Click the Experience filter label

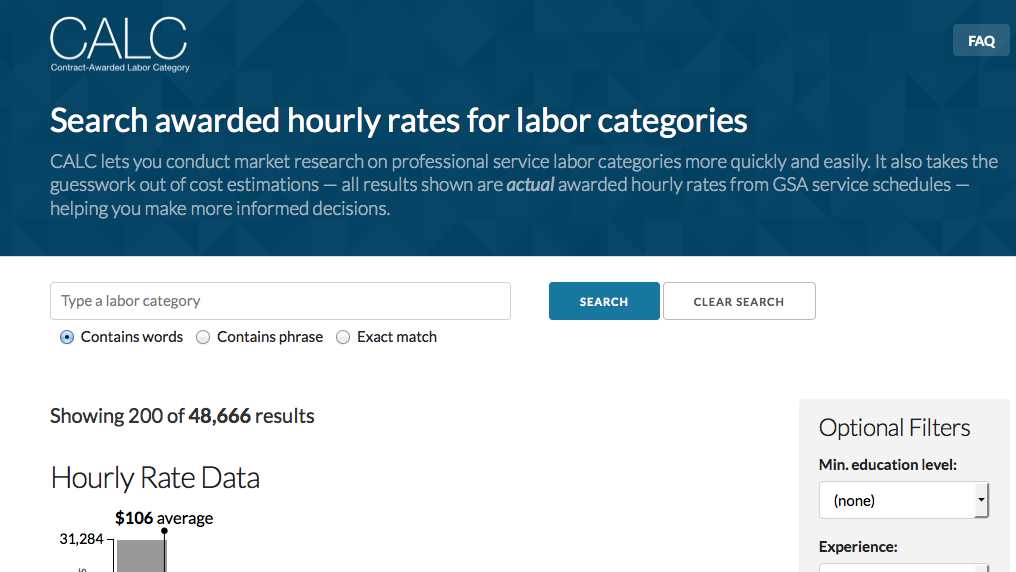click(858, 547)
